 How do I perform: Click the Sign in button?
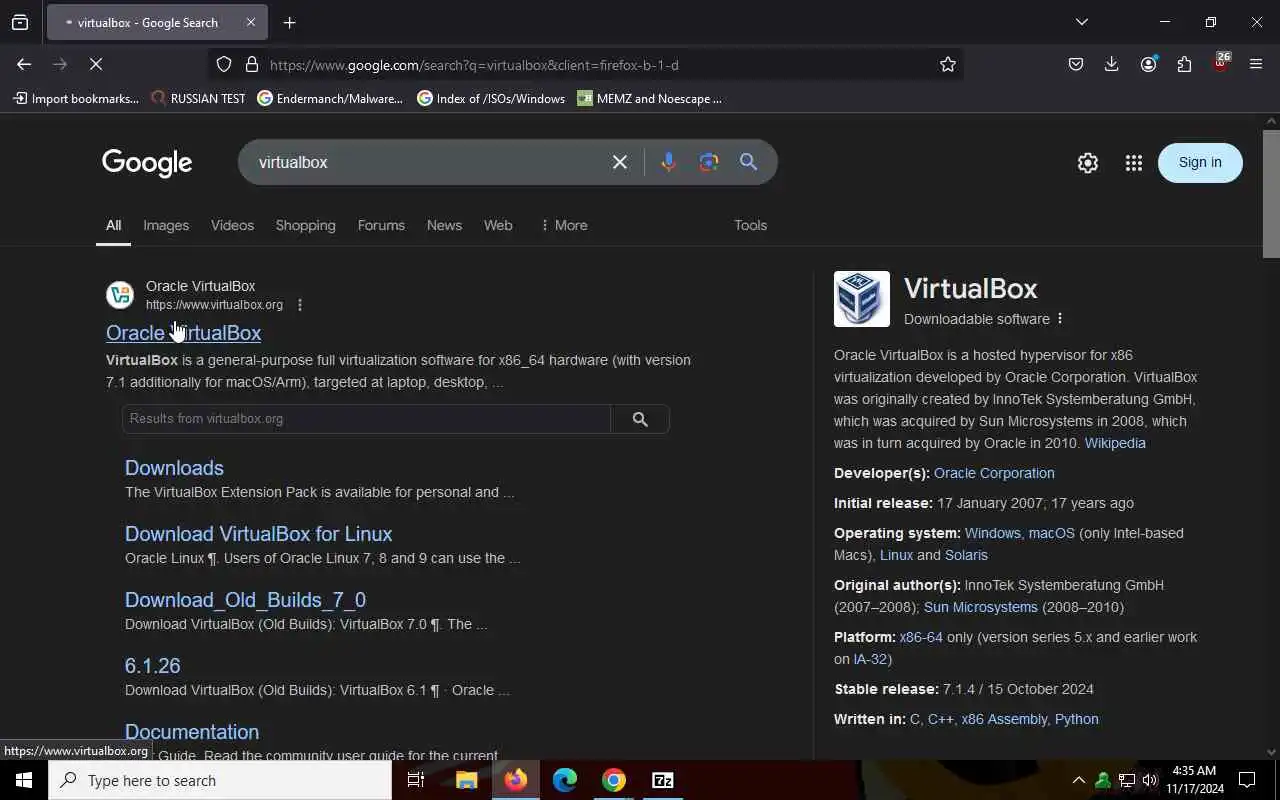[x=1200, y=162]
